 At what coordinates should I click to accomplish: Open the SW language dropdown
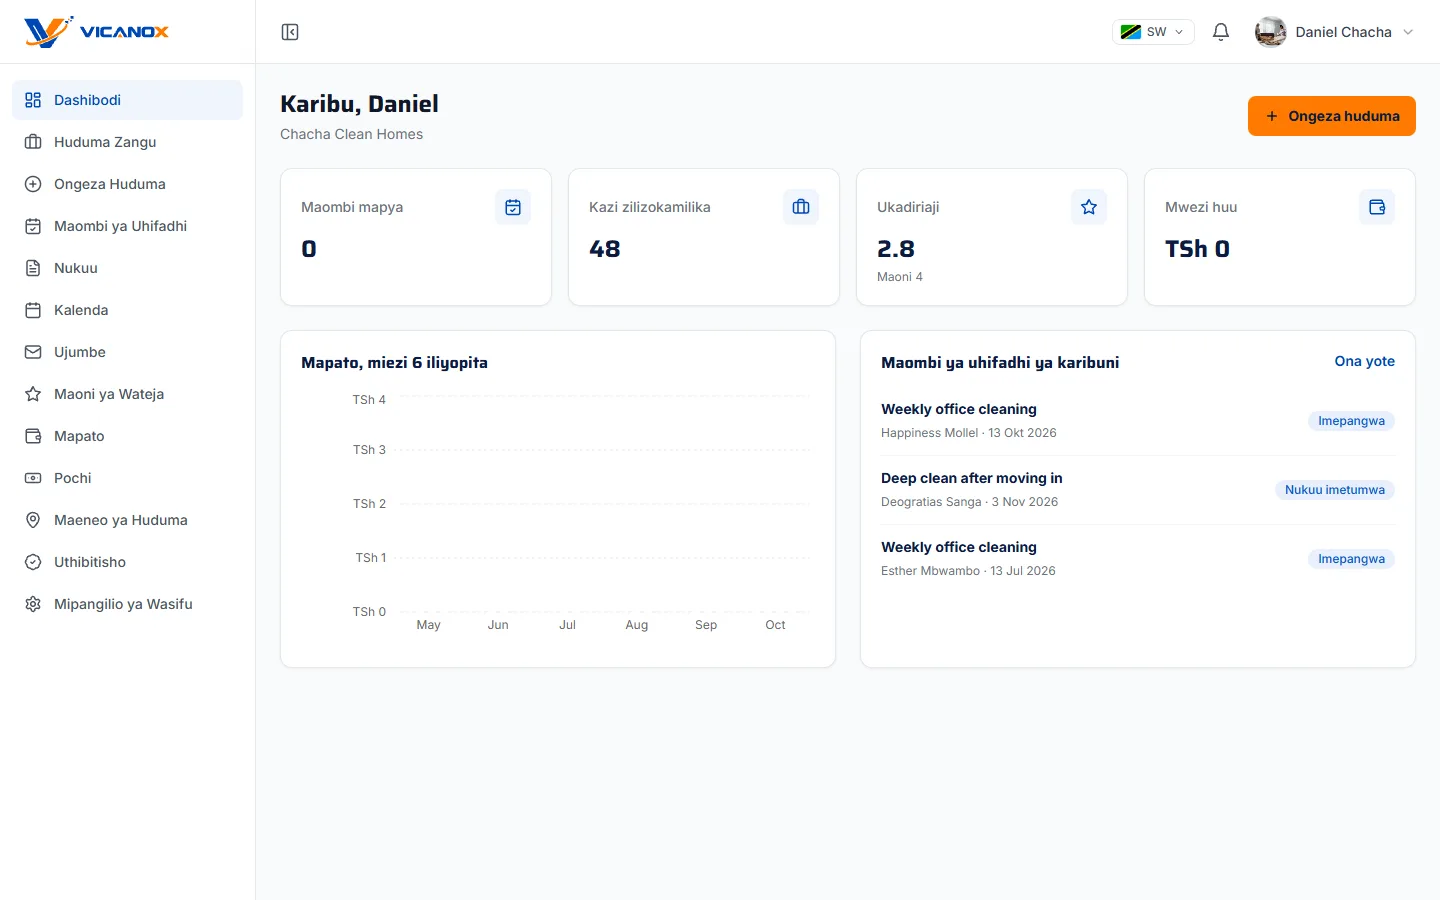point(1153,32)
